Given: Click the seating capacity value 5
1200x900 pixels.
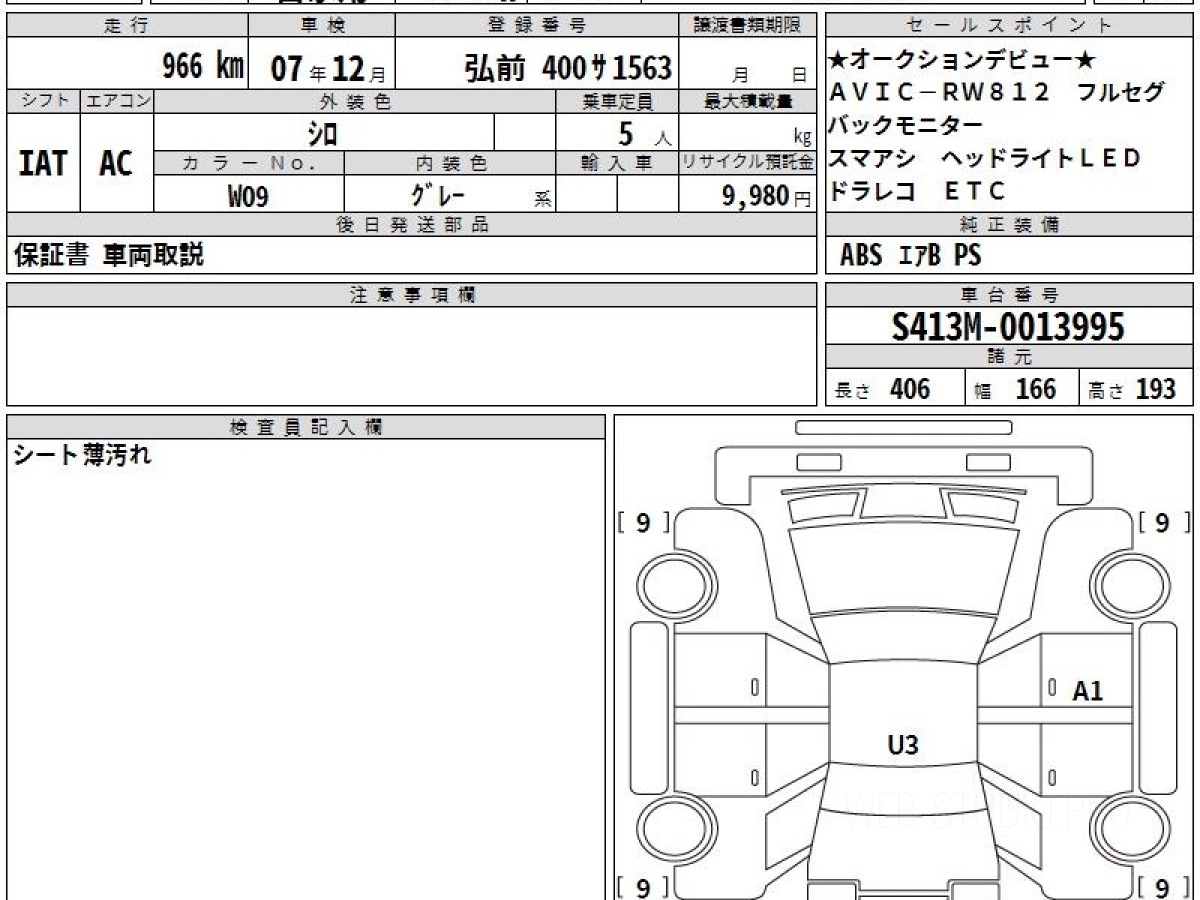Looking at the screenshot, I should 627,132.
